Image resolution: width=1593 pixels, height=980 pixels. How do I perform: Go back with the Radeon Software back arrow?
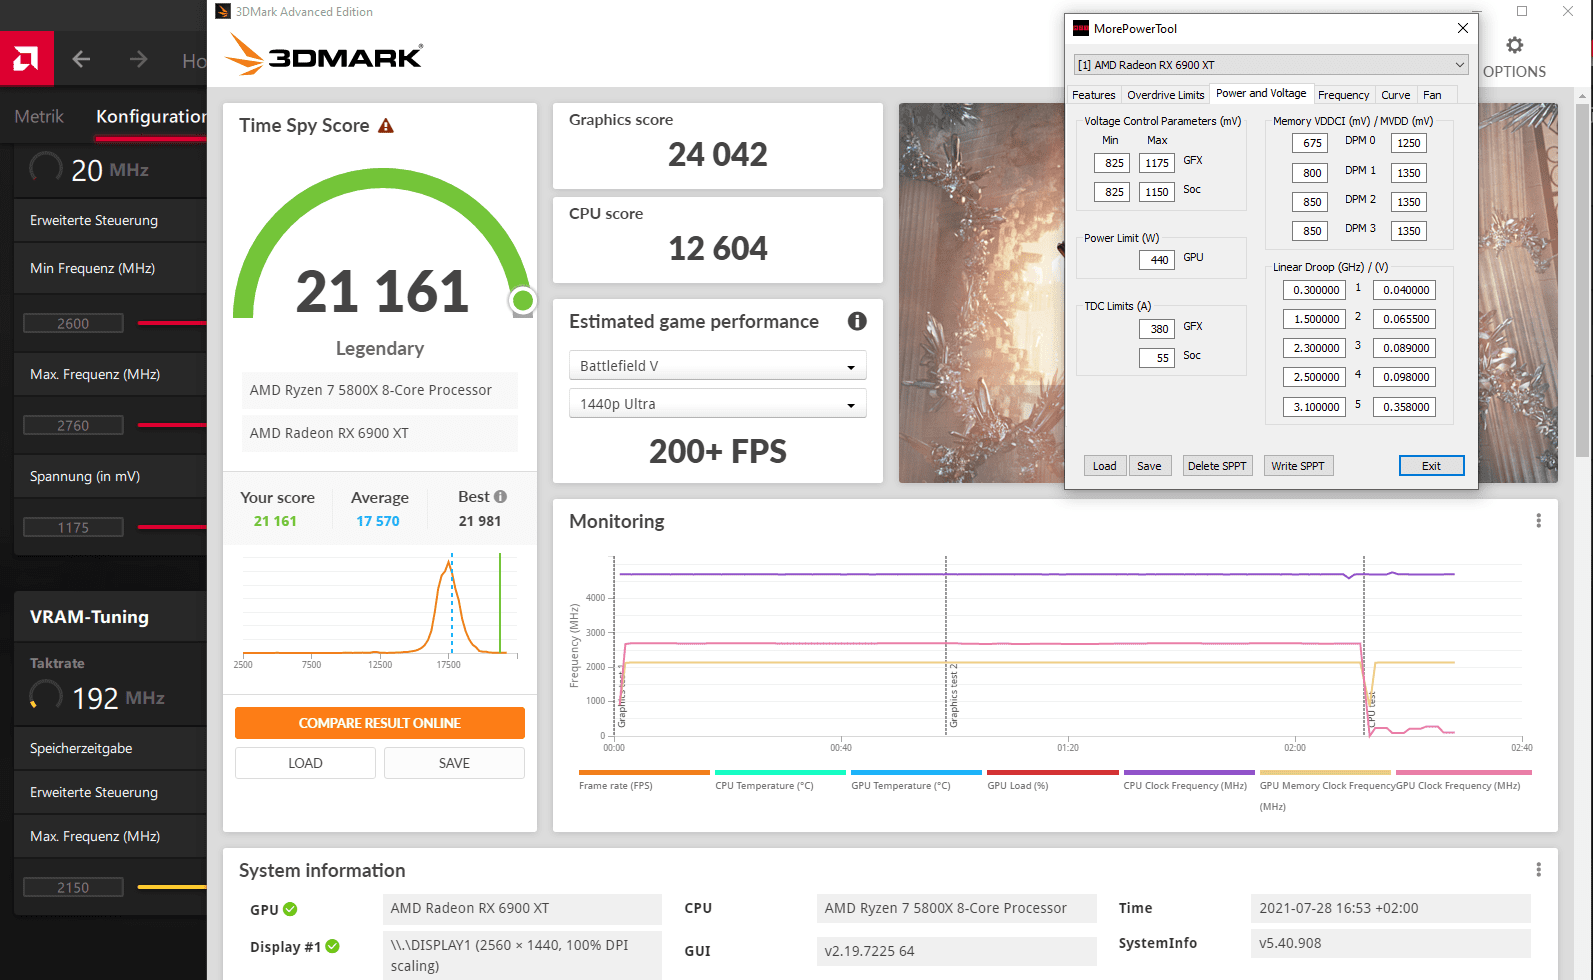pyautogui.click(x=81, y=60)
